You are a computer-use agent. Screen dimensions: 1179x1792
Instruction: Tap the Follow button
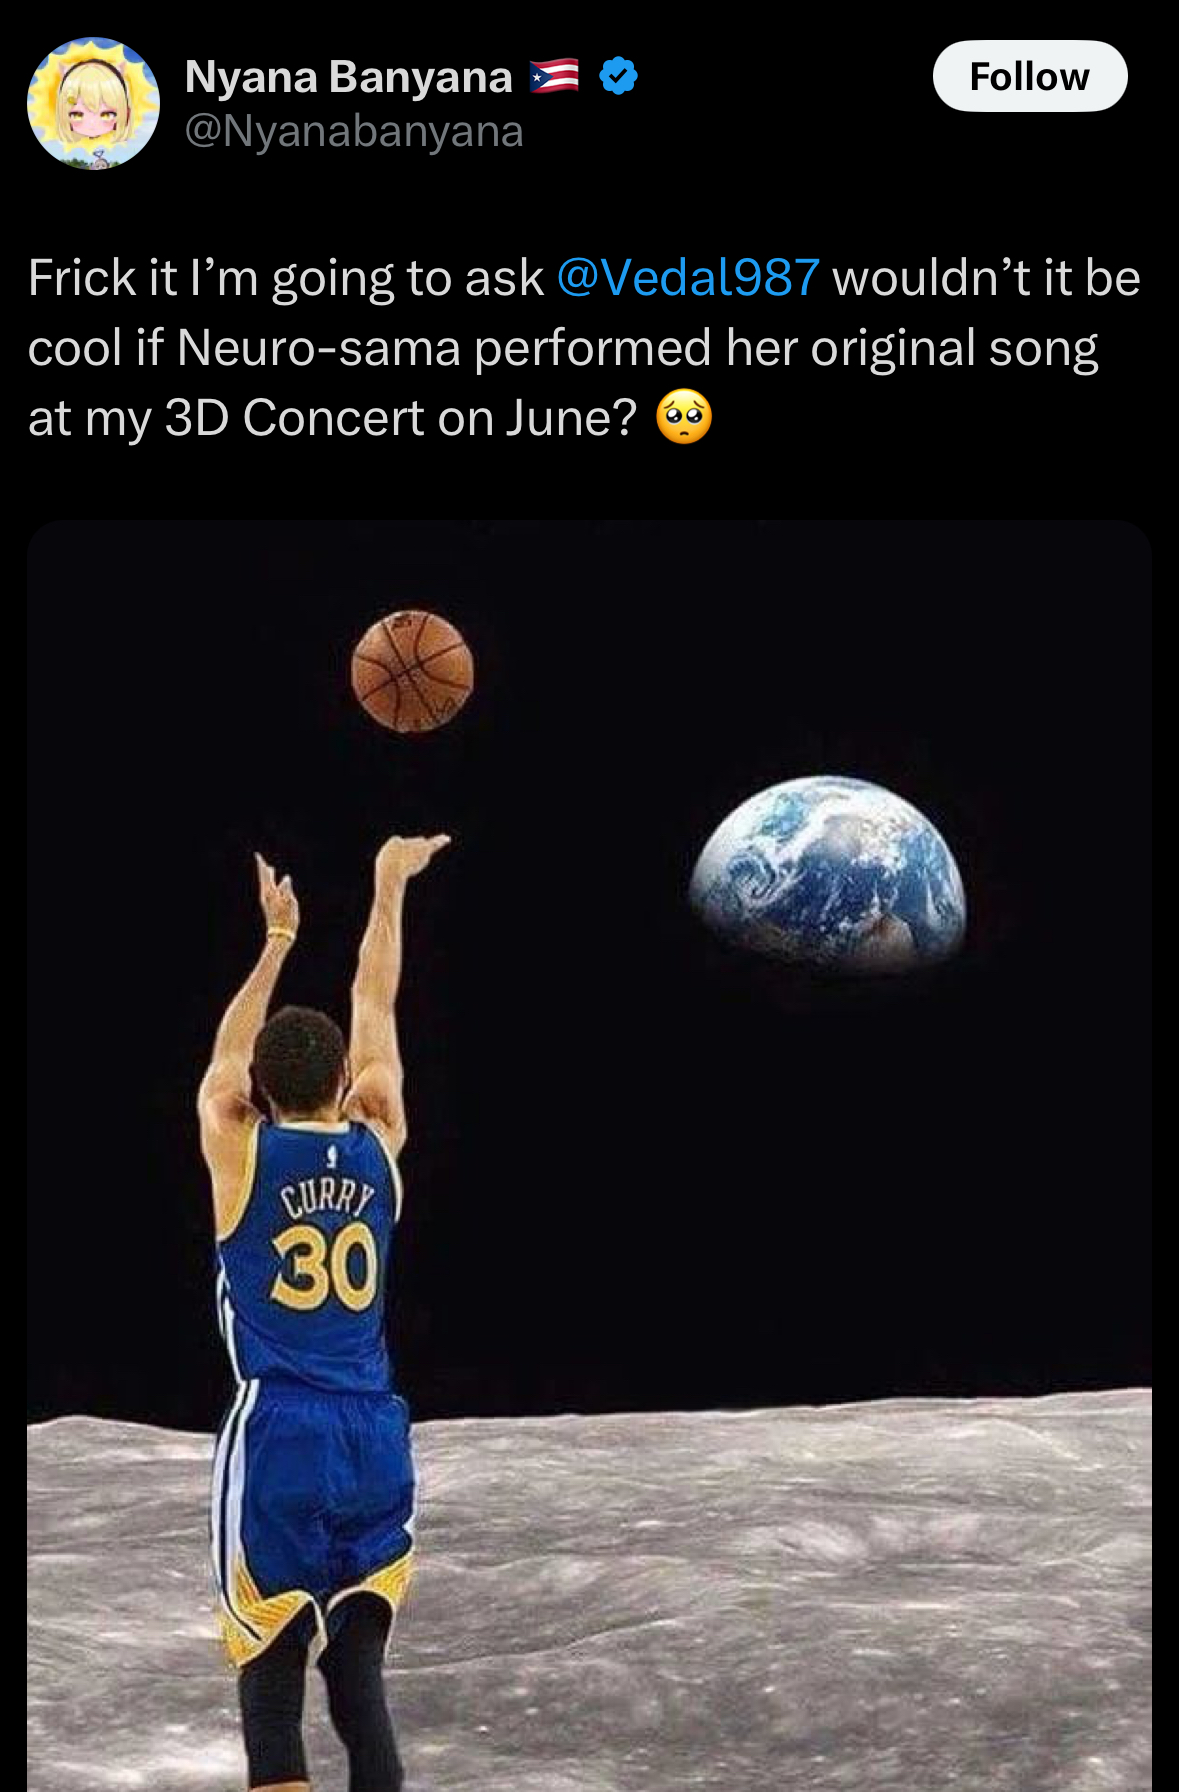point(1030,76)
